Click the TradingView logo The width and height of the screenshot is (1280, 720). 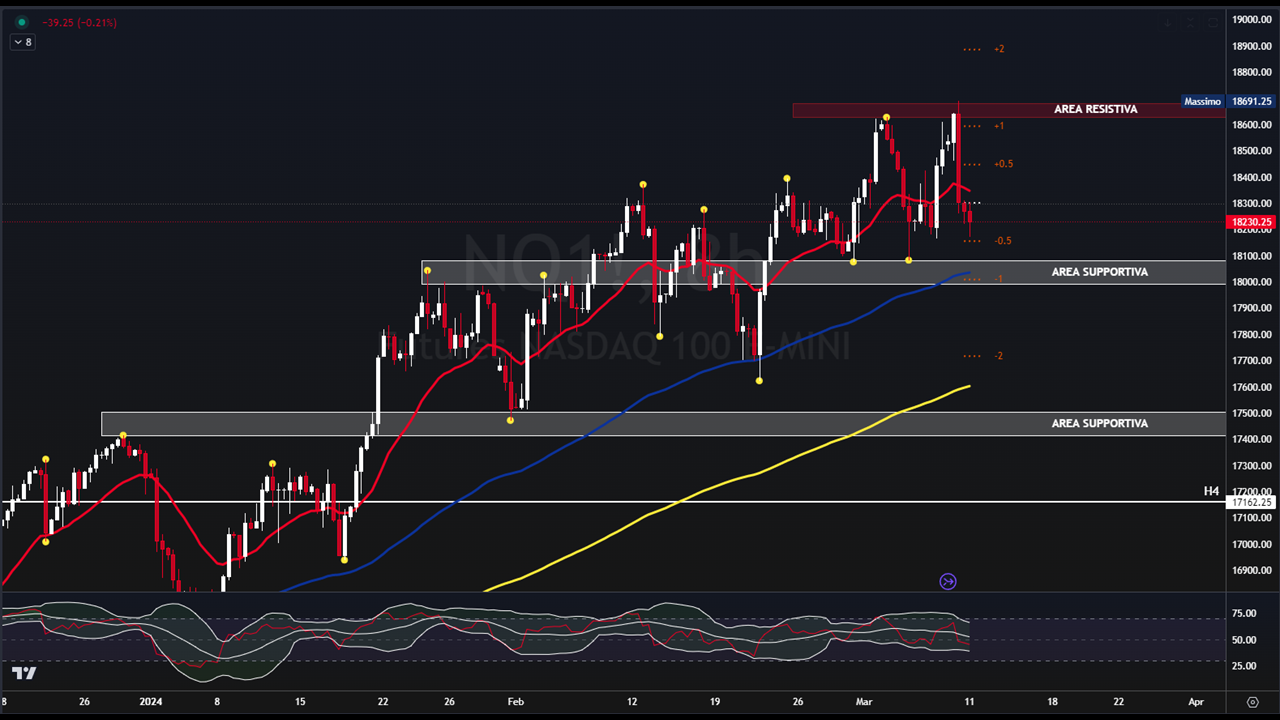pyautogui.click(x=25, y=673)
